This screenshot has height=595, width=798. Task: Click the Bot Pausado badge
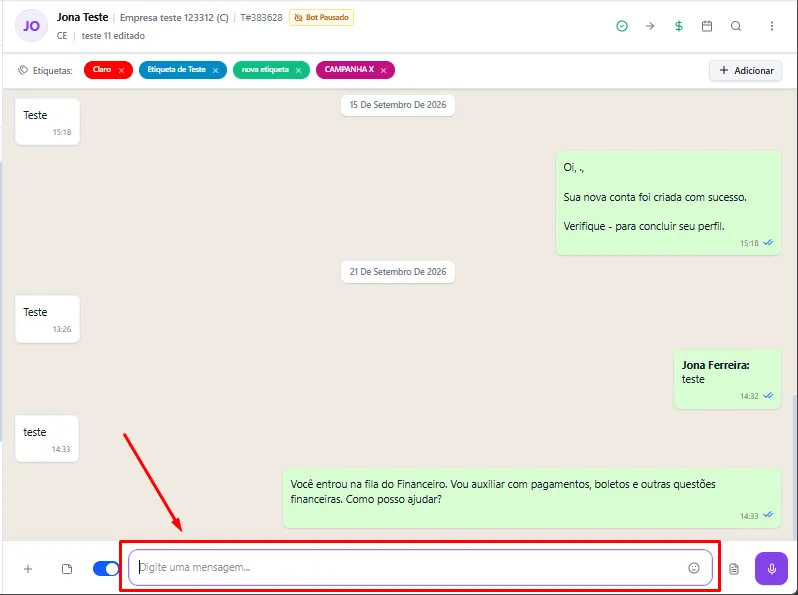pos(321,17)
